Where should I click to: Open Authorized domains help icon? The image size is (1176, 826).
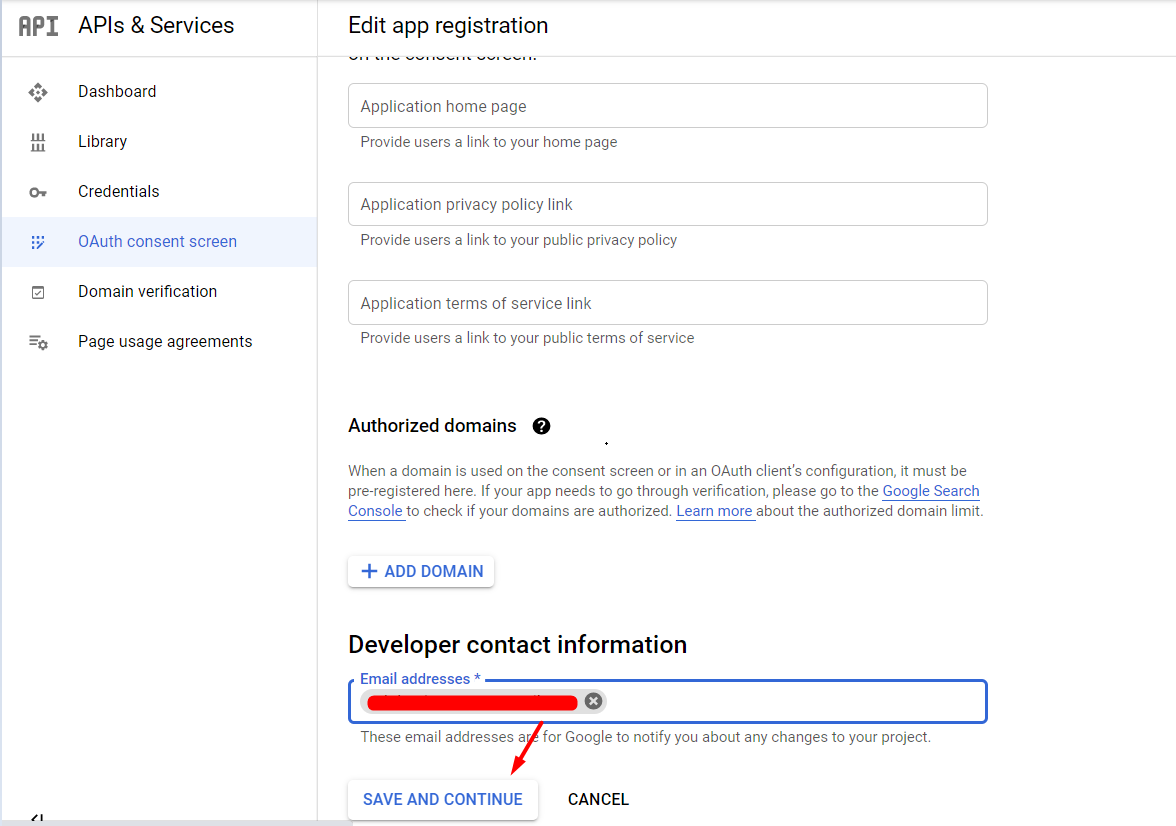click(x=541, y=426)
